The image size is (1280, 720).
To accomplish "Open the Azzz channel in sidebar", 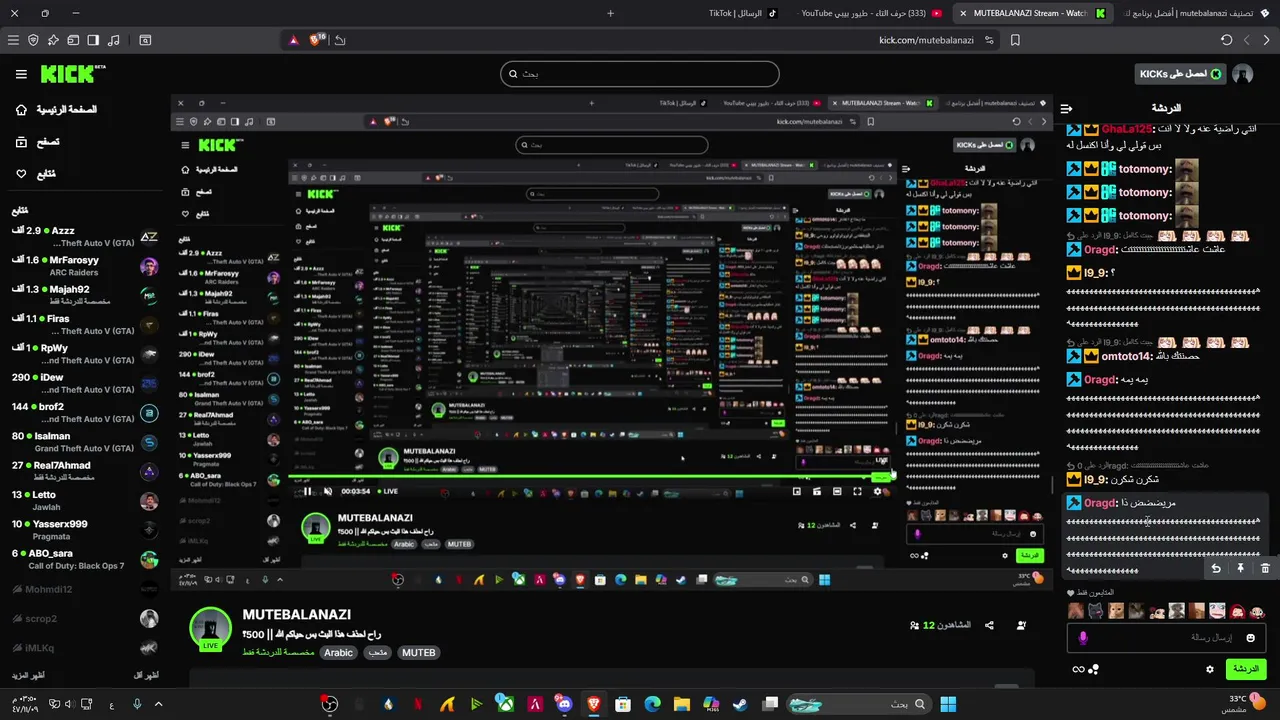I will pos(85,237).
